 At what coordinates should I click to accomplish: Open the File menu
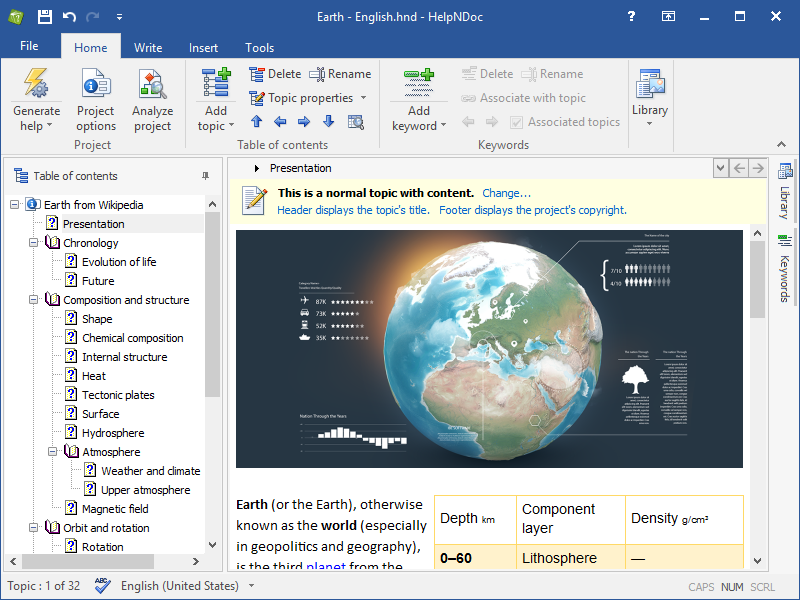pyautogui.click(x=29, y=46)
